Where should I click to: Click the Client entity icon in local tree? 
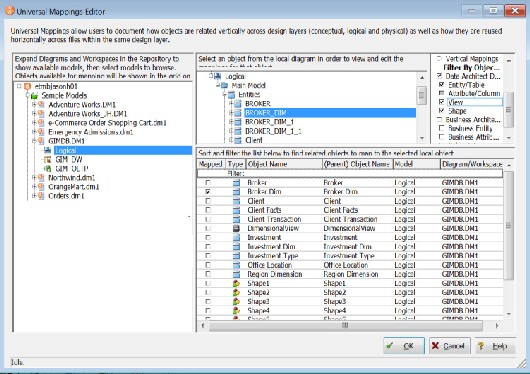point(238,140)
